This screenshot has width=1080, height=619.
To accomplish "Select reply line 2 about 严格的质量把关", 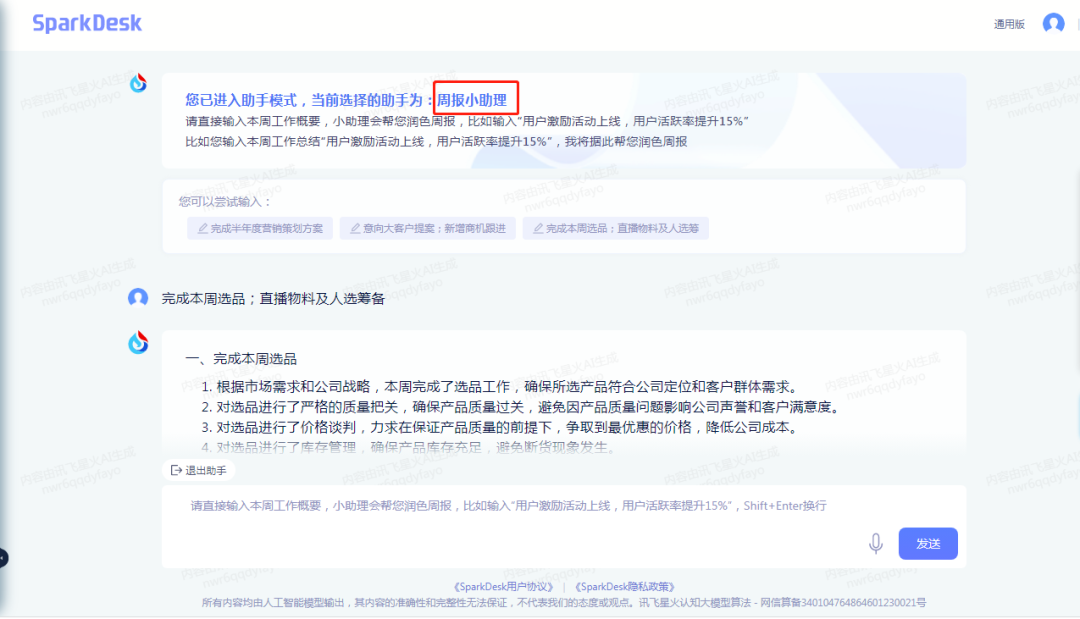I will coord(522,407).
